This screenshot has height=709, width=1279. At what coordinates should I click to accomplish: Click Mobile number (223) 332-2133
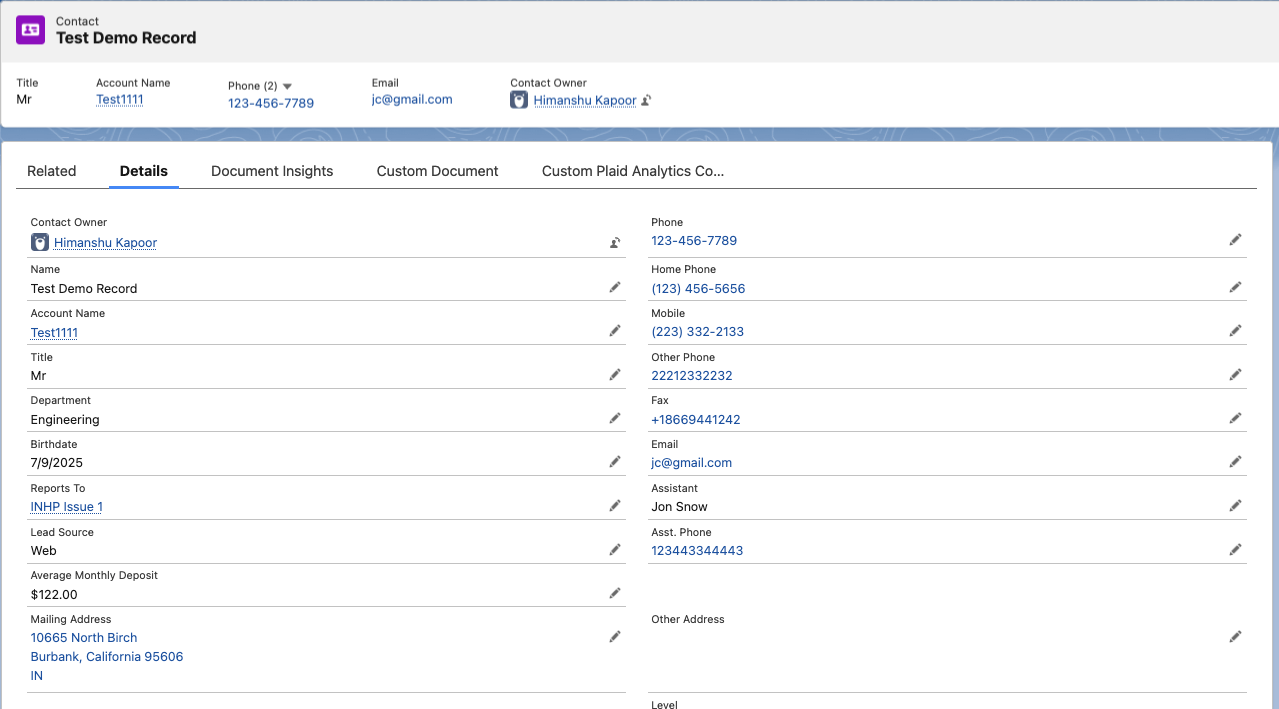pyautogui.click(x=698, y=332)
